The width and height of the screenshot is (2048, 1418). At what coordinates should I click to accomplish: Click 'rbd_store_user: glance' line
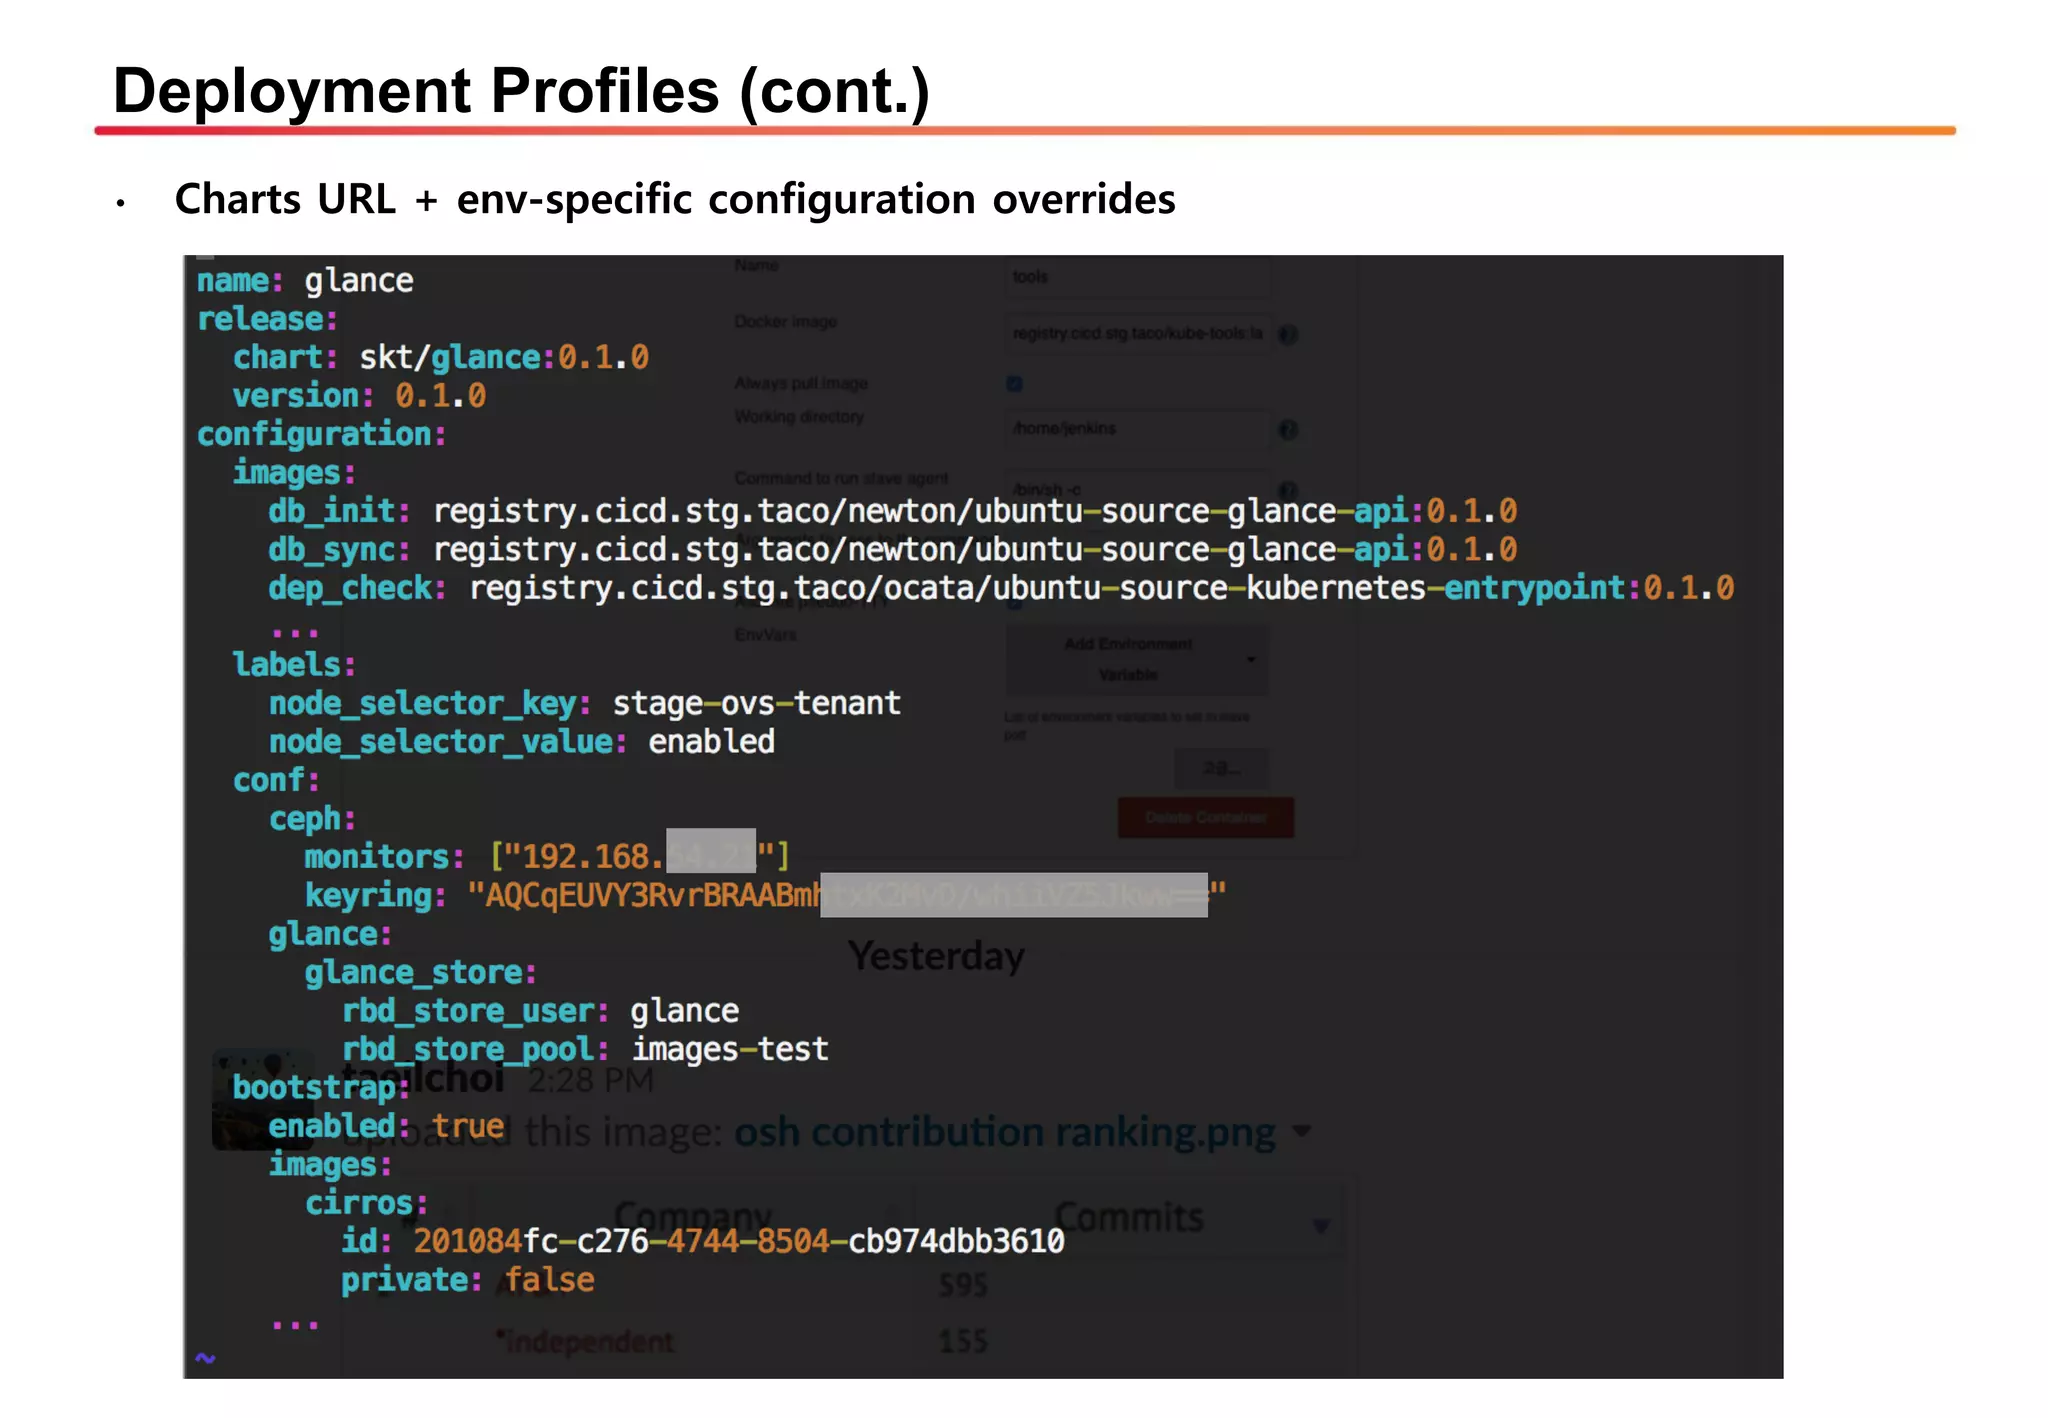(x=540, y=1011)
